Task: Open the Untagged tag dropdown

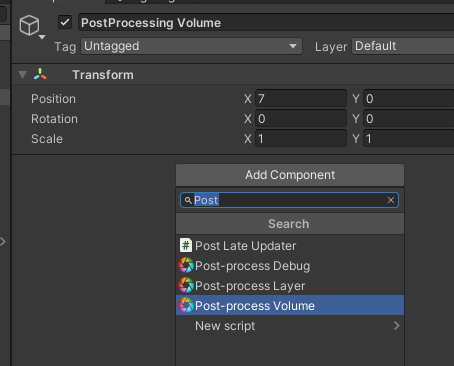Action: pos(191,46)
